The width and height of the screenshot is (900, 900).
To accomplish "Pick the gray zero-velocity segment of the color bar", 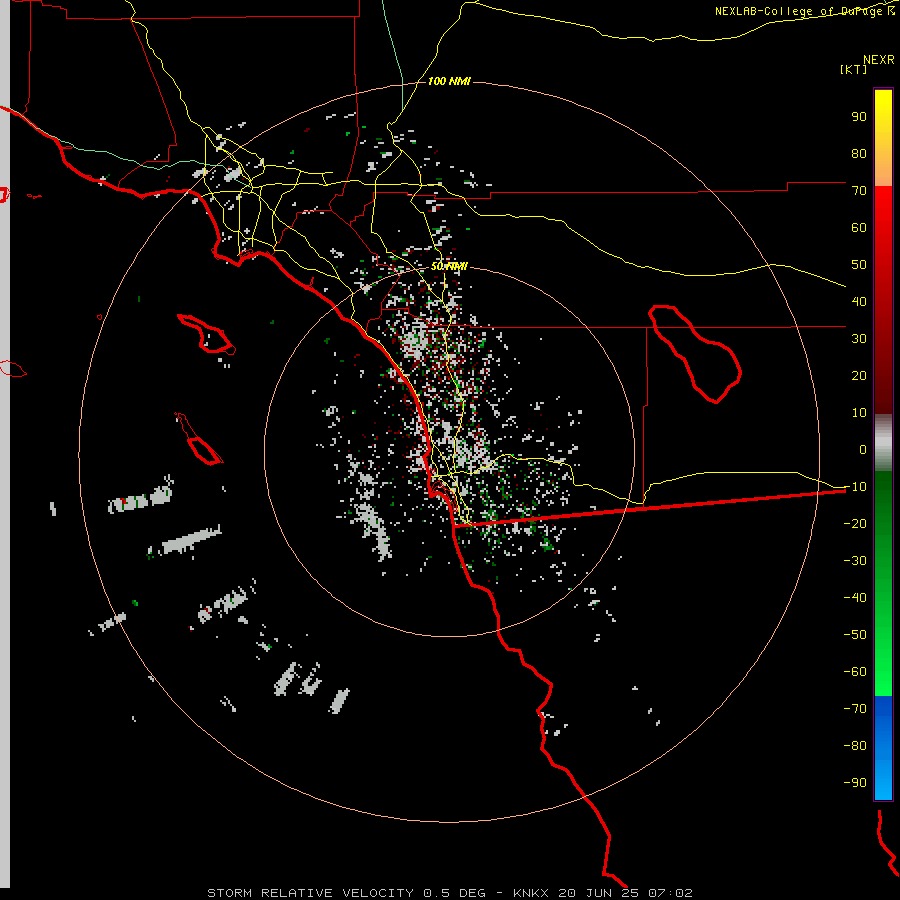I will pyautogui.click(x=883, y=443).
